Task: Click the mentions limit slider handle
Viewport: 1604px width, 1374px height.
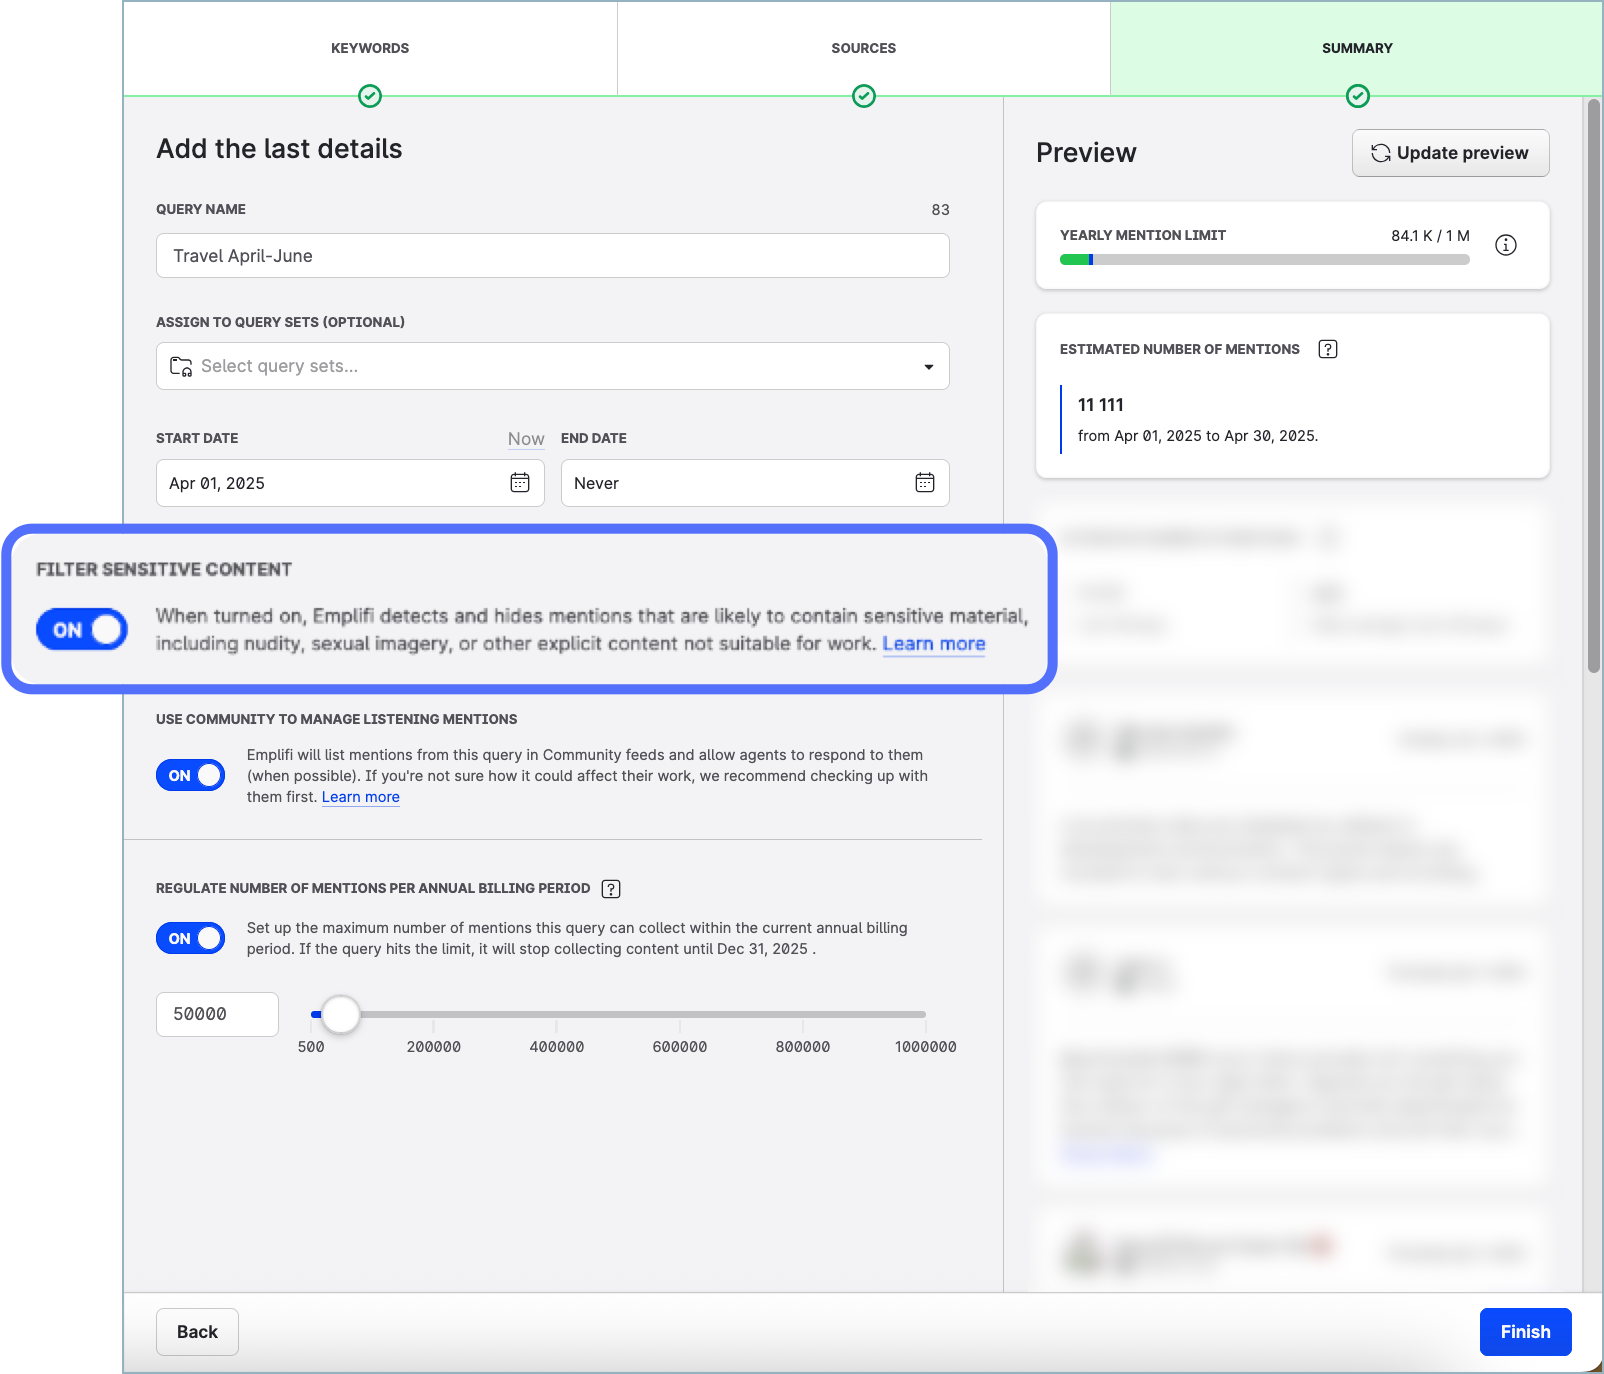Action: coord(341,1014)
